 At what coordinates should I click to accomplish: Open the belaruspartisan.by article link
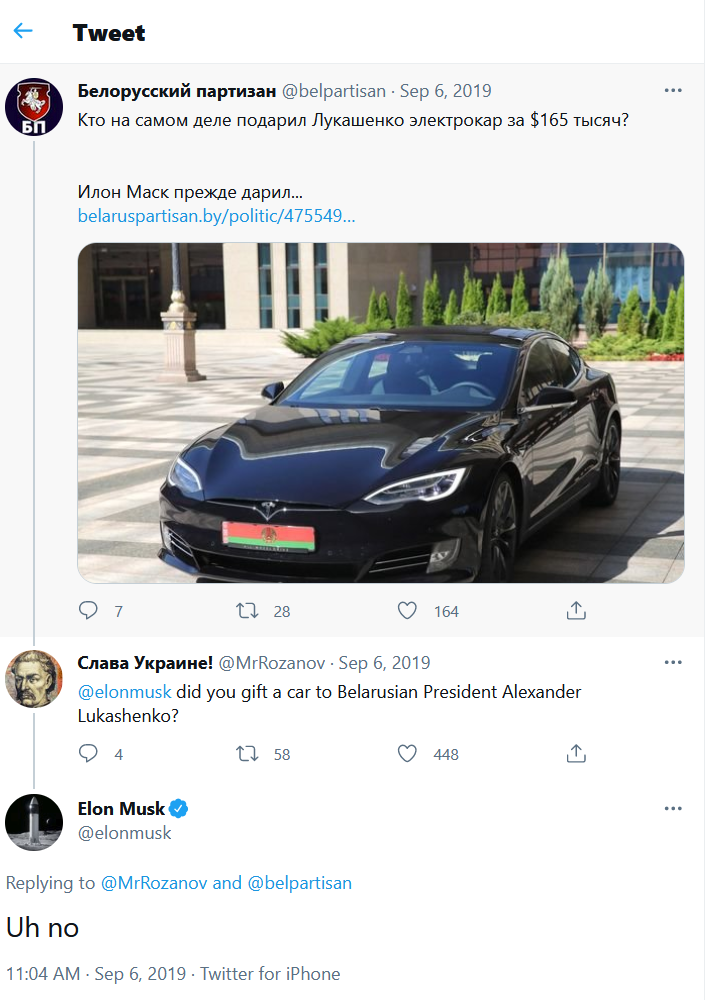216,216
